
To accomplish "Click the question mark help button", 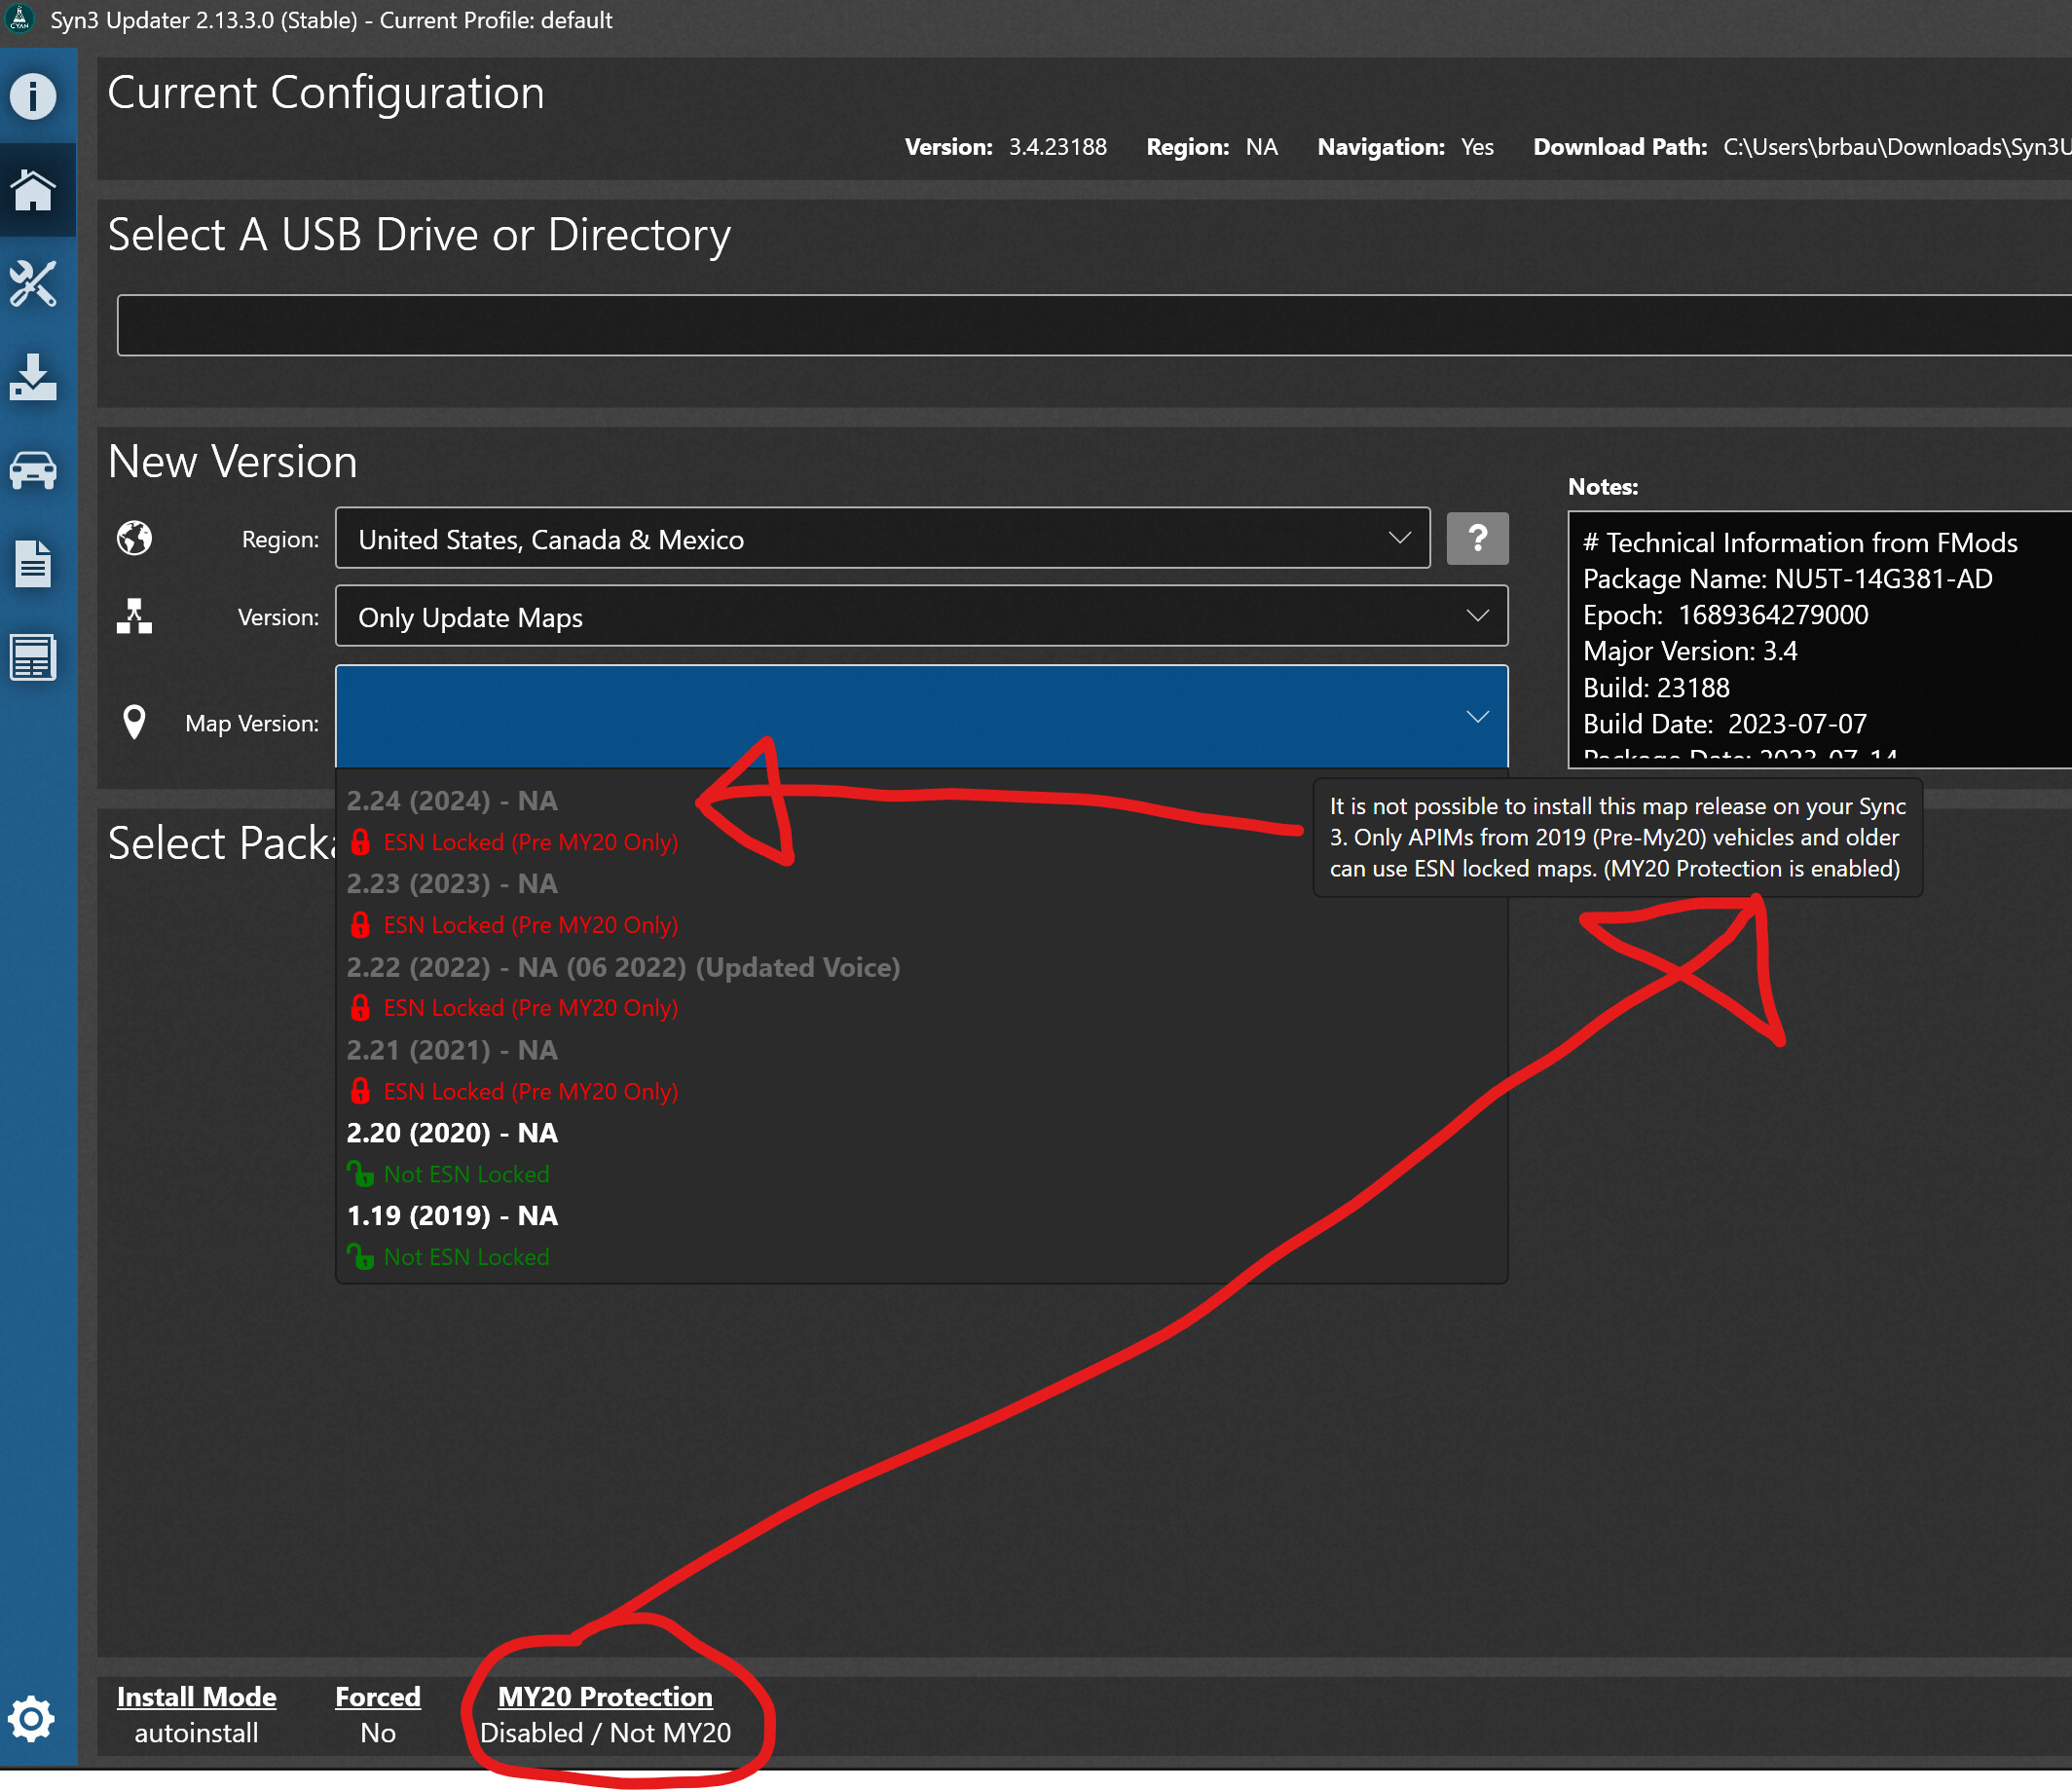I will 1477,538.
